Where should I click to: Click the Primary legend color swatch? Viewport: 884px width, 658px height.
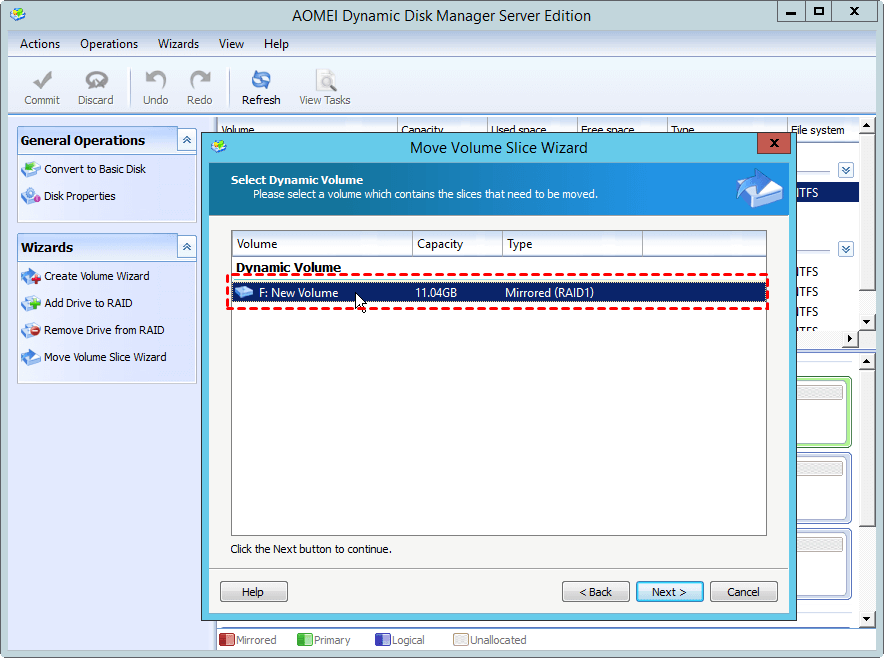[304, 639]
